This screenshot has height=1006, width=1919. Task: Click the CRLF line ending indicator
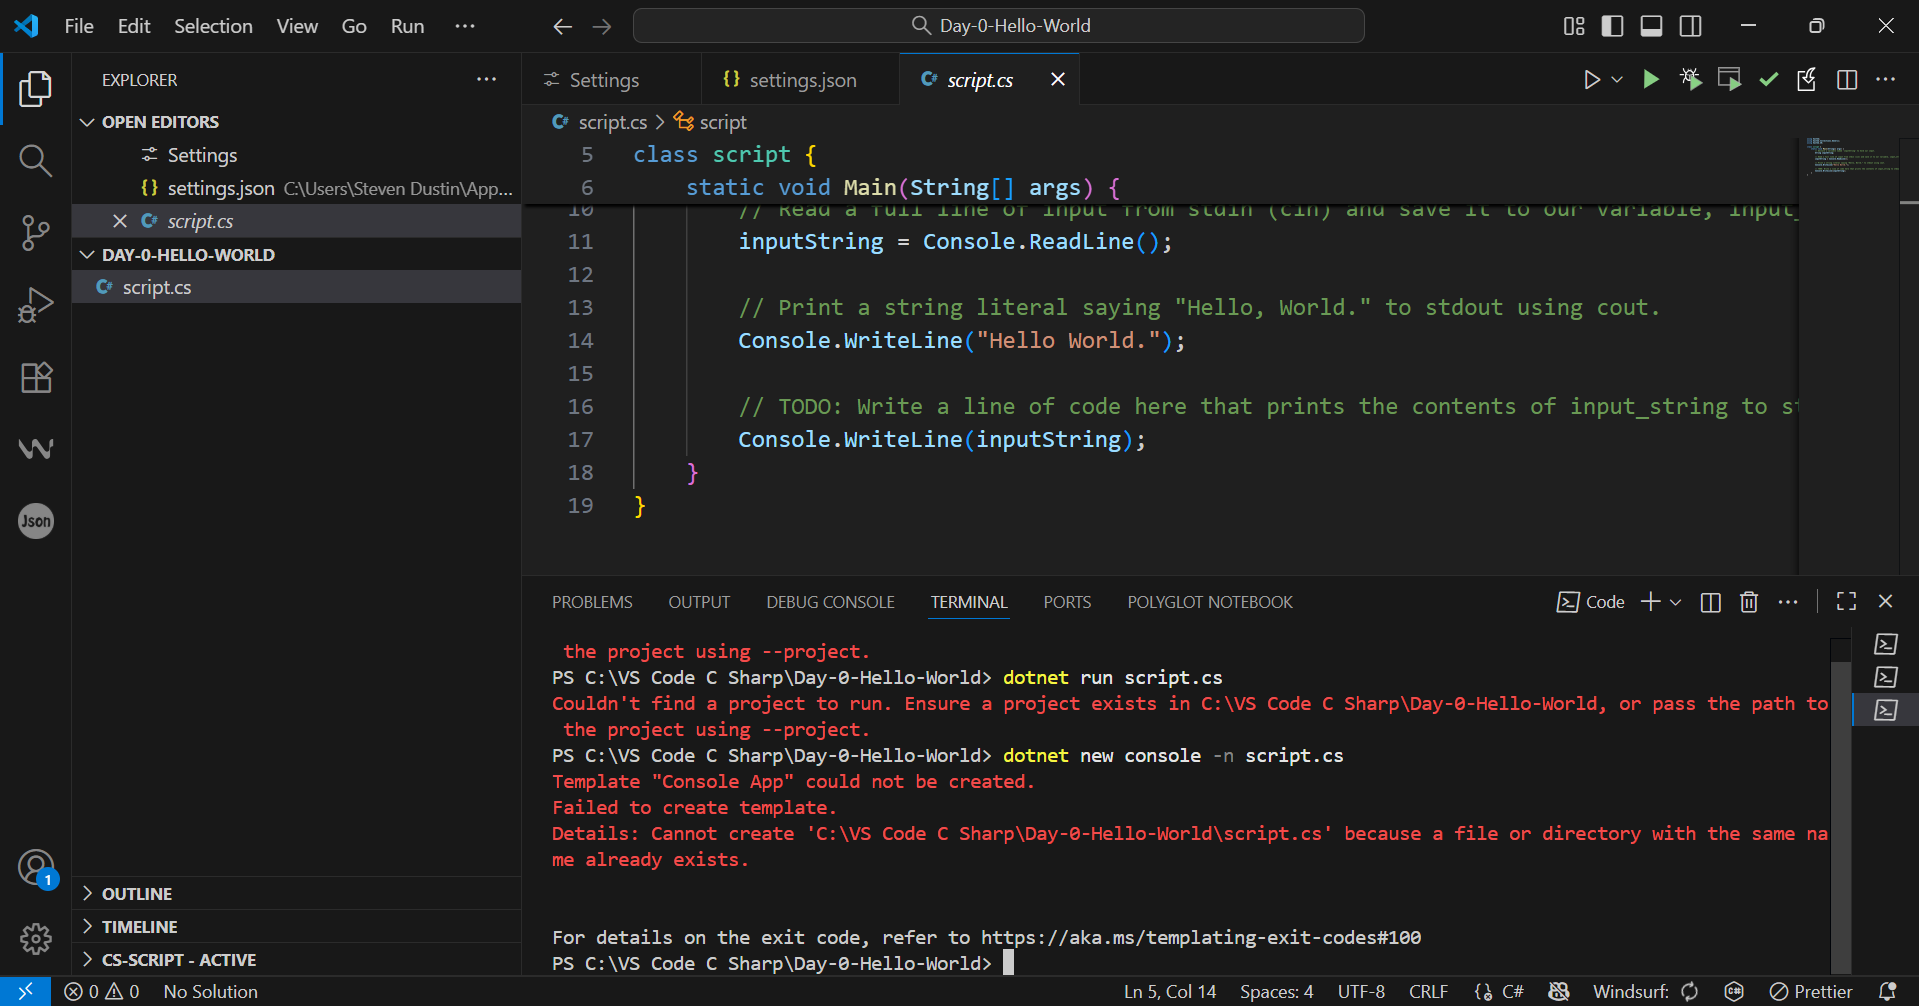pos(1428,991)
